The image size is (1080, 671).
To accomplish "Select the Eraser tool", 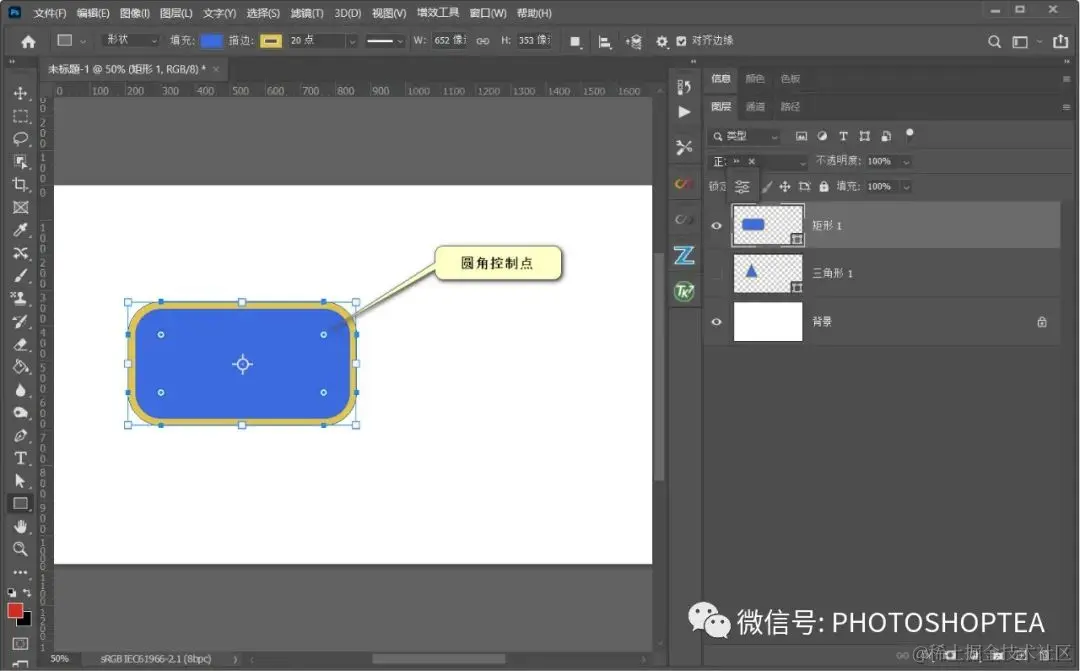I will 21,344.
